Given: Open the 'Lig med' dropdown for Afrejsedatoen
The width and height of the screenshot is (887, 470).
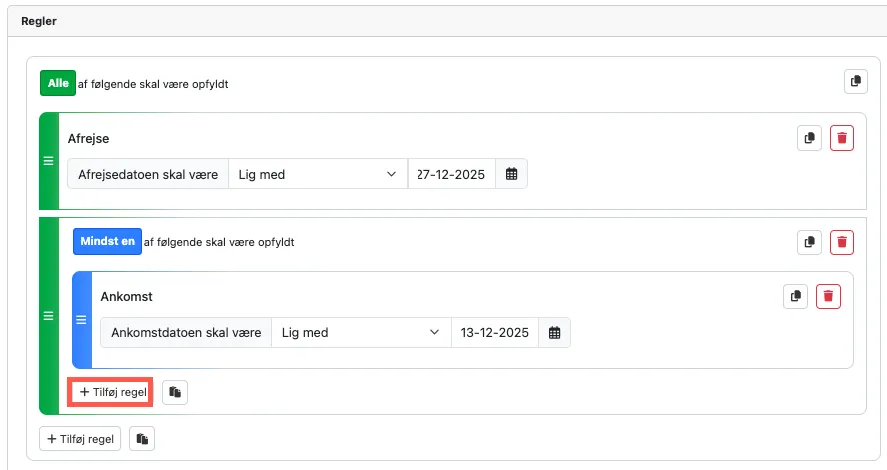Looking at the screenshot, I should click(x=317, y=174).
